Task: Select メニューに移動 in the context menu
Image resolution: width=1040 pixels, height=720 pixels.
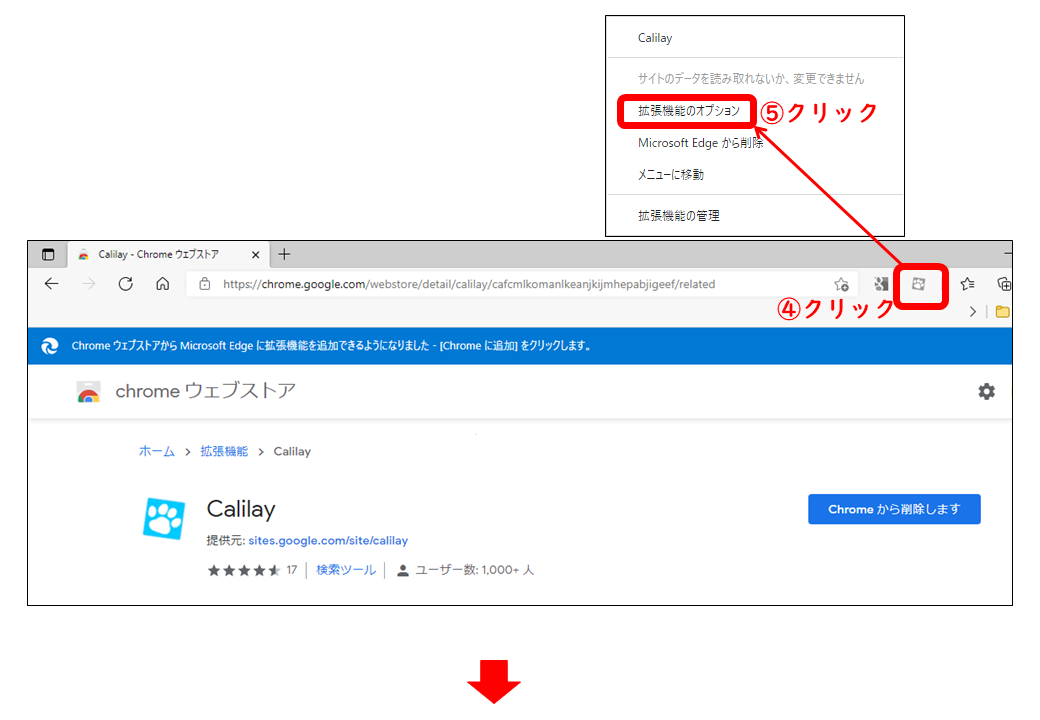Action: click(671, 174)
